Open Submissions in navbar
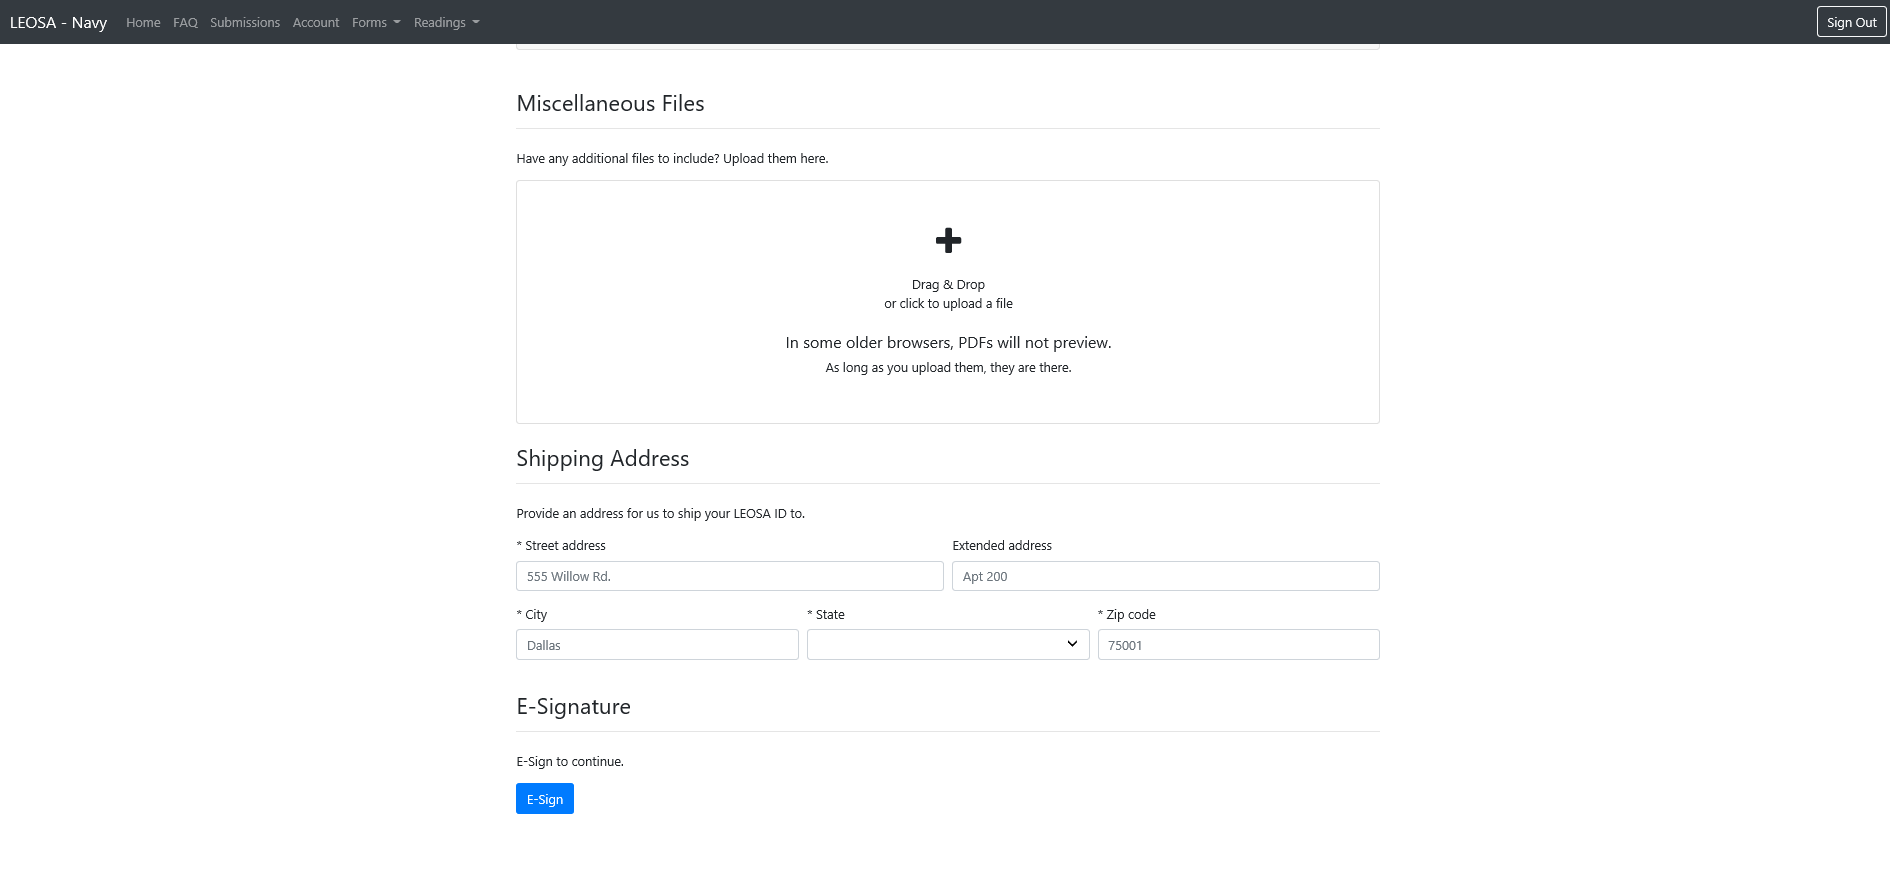Viewport: 1890px width, 874px height. click(245, 22)
